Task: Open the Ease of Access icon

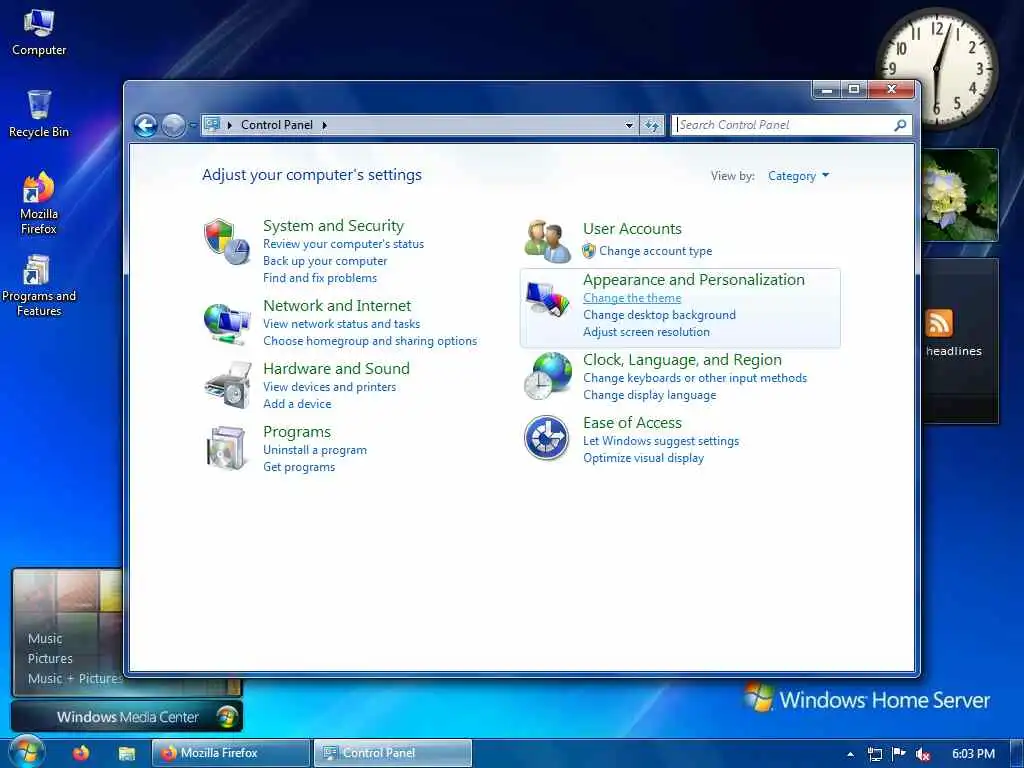Action: tap(547, 438)
